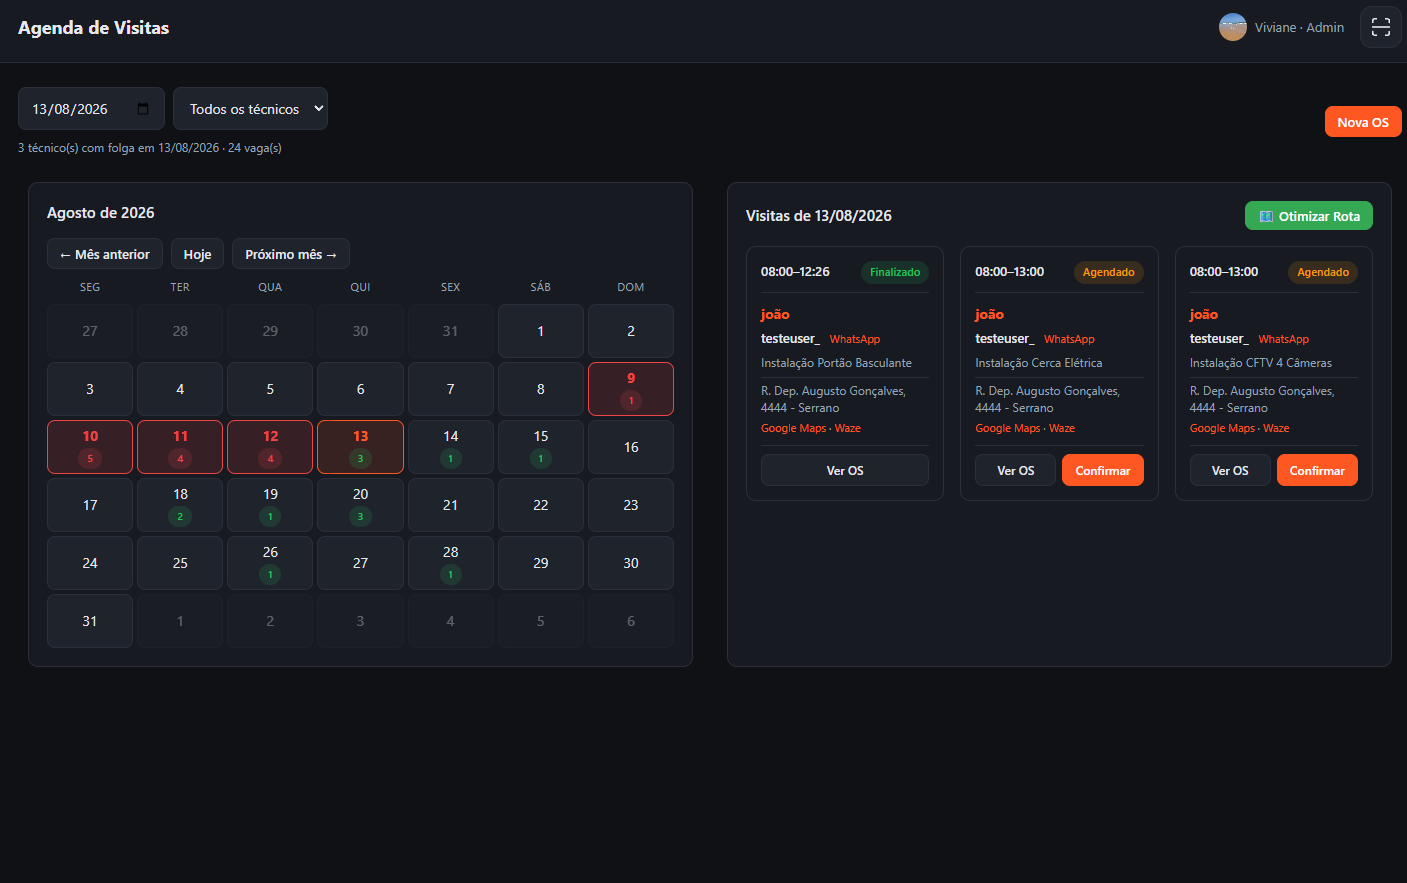Click Ver OS on Cerca Elétrica card
The height and width of the screenshot is (883, 1407).
coord(1015,470)
